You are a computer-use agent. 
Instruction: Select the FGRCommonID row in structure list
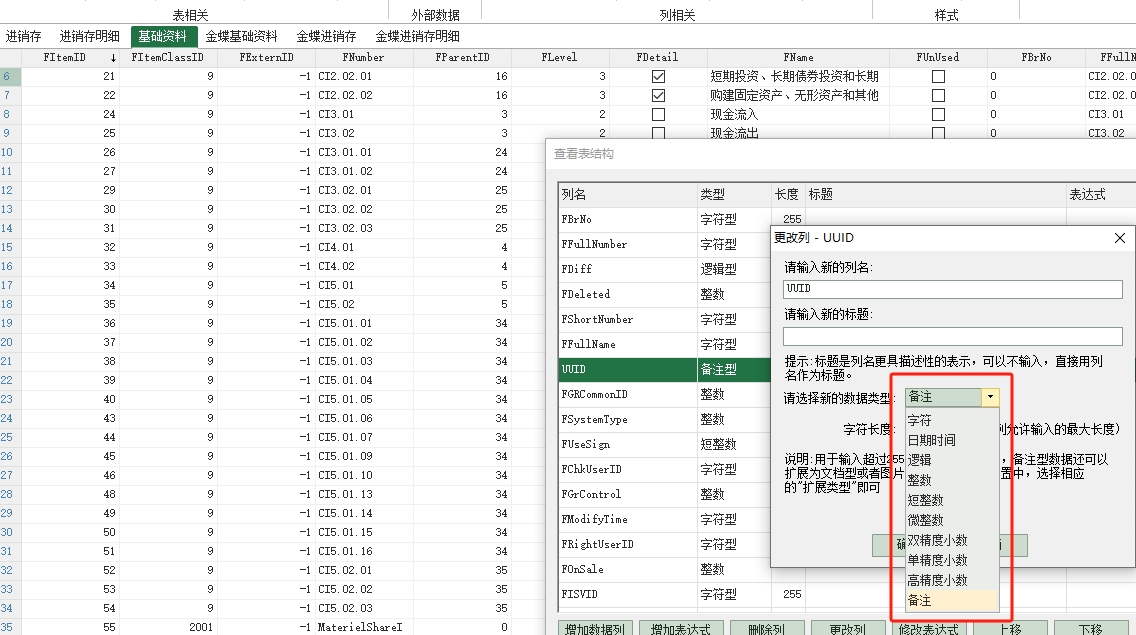click(x=627, y=394)
